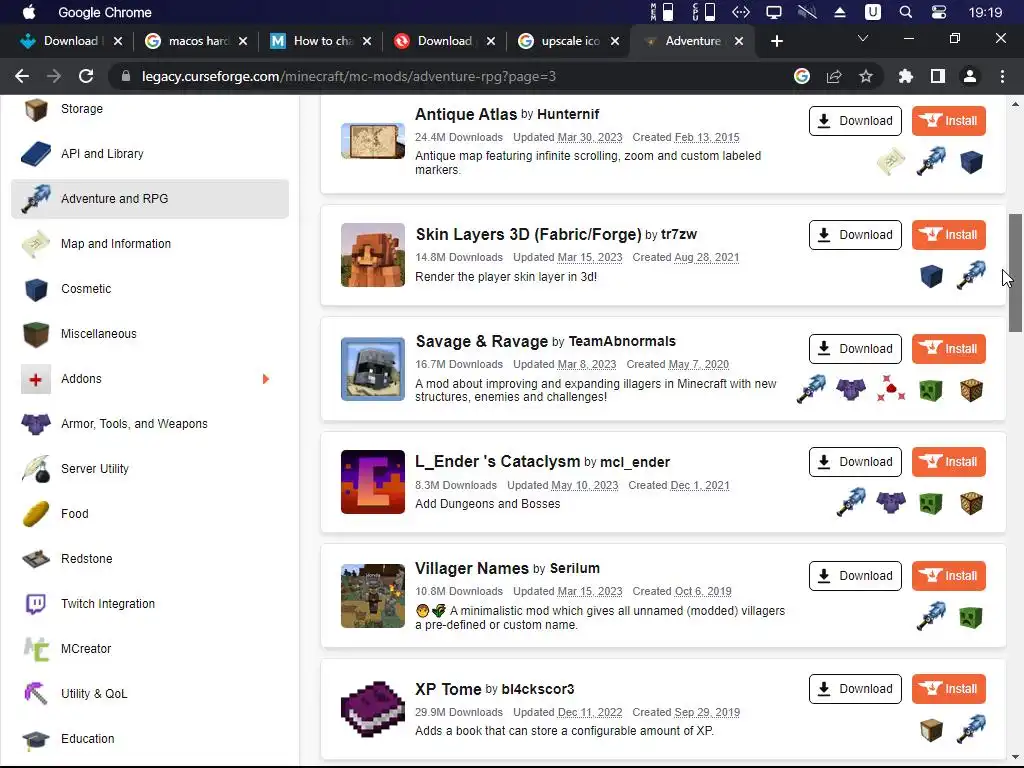Install L_Ender 's Cataclysm mod
This screenshot has width=1024, height=768.
948,462
